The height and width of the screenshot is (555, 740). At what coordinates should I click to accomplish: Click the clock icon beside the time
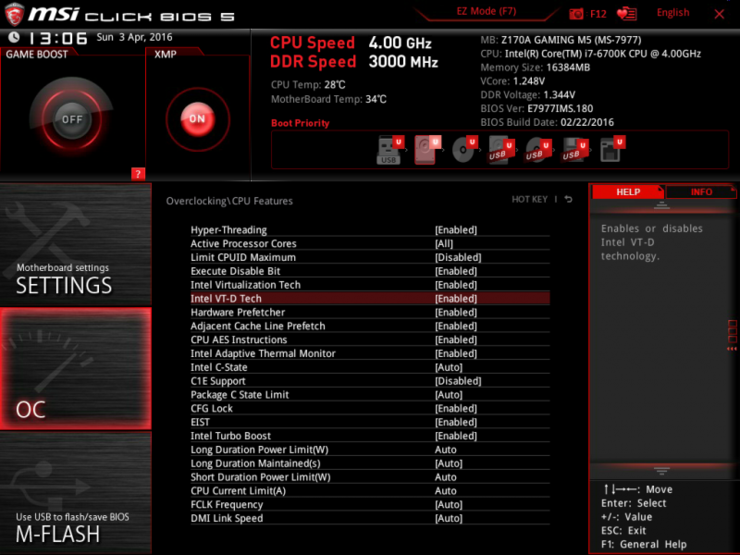pos(14,37)
